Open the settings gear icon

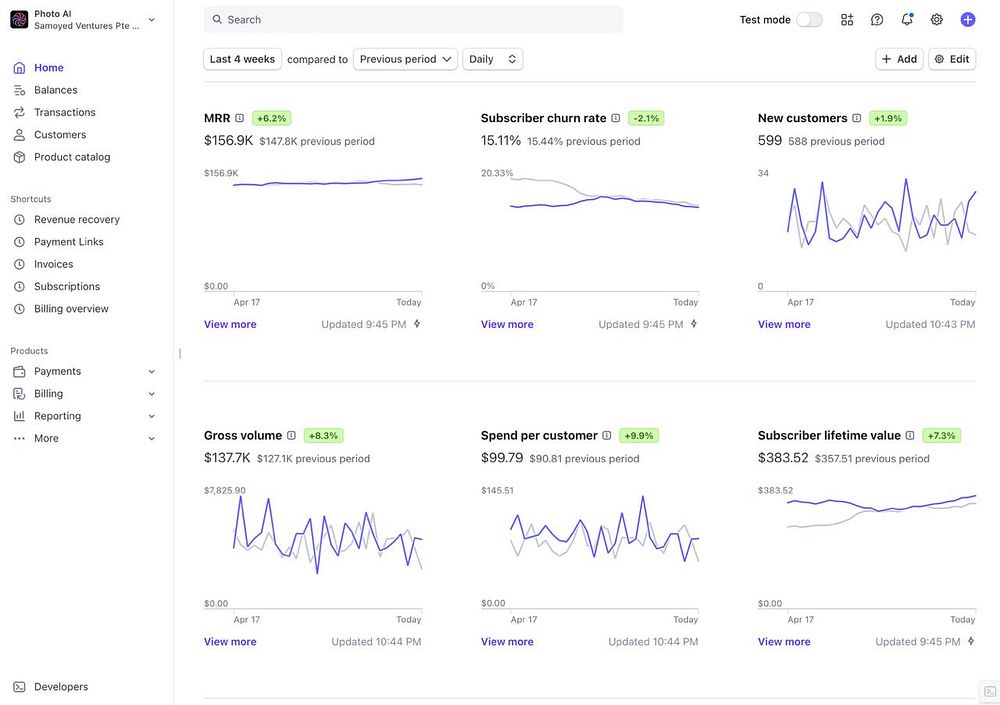pyautogui.click(x=936, y=20)
